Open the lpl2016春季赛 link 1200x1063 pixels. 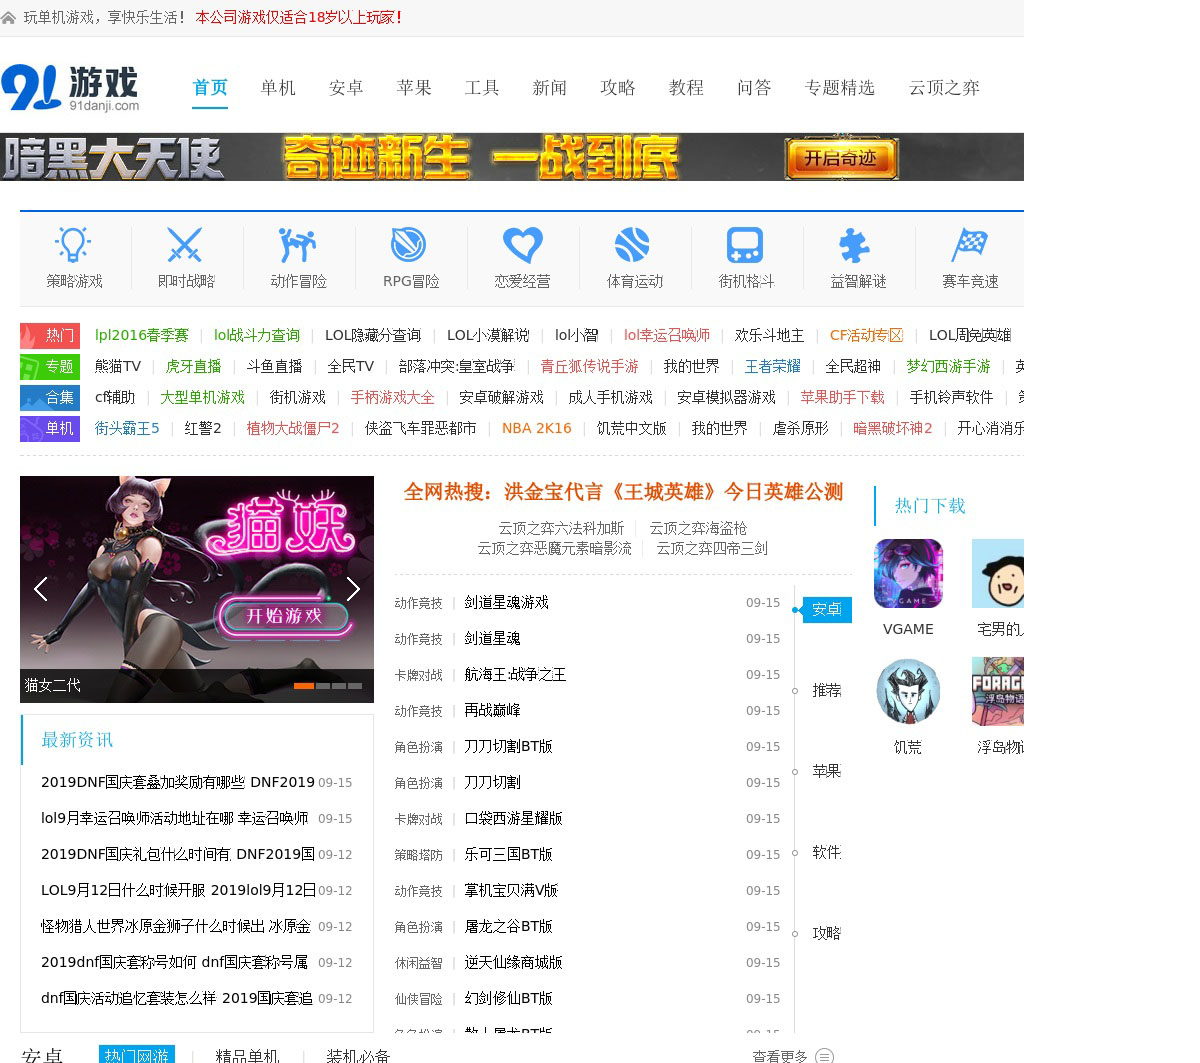(141, 335)
